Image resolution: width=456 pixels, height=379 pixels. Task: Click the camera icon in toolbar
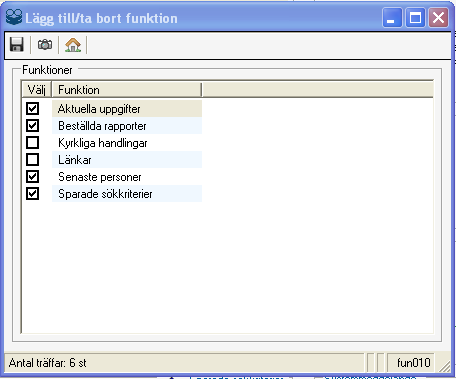click(x=45, y=45)
